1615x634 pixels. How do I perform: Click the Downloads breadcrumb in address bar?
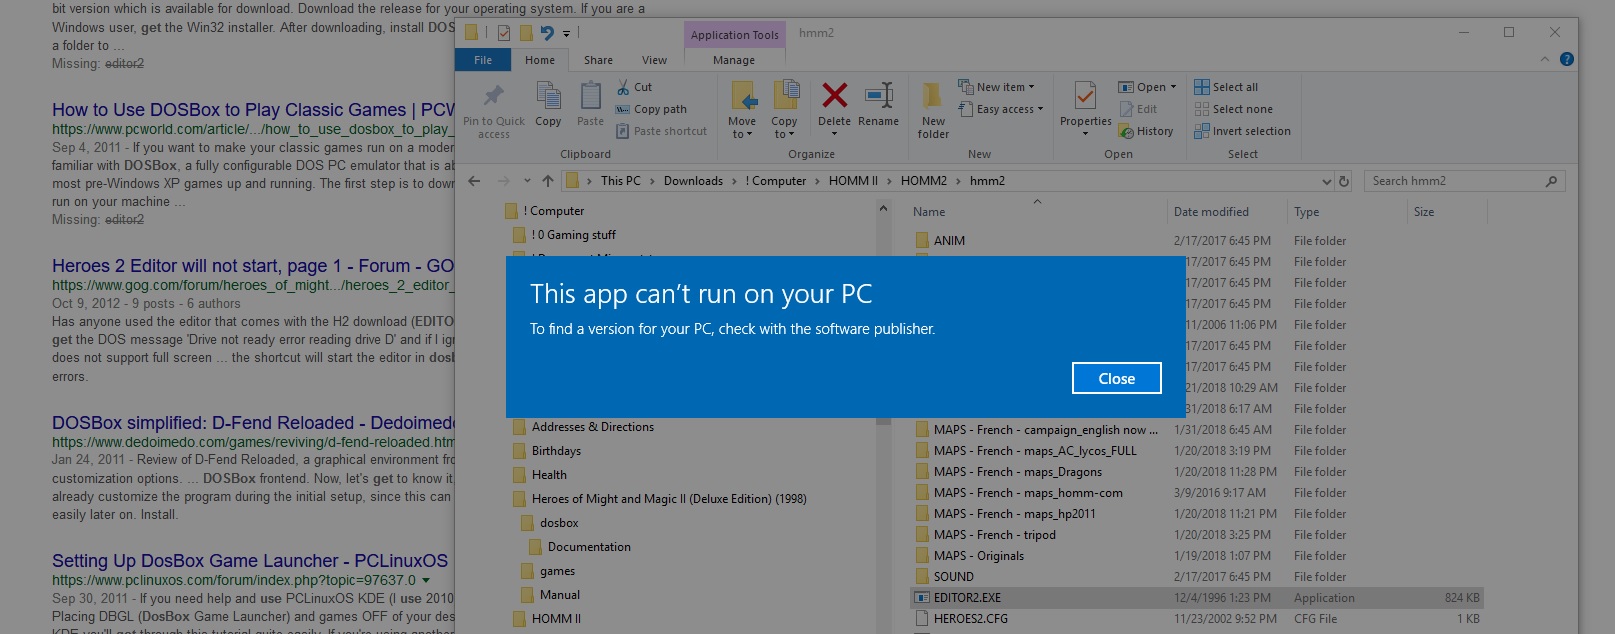693,181
